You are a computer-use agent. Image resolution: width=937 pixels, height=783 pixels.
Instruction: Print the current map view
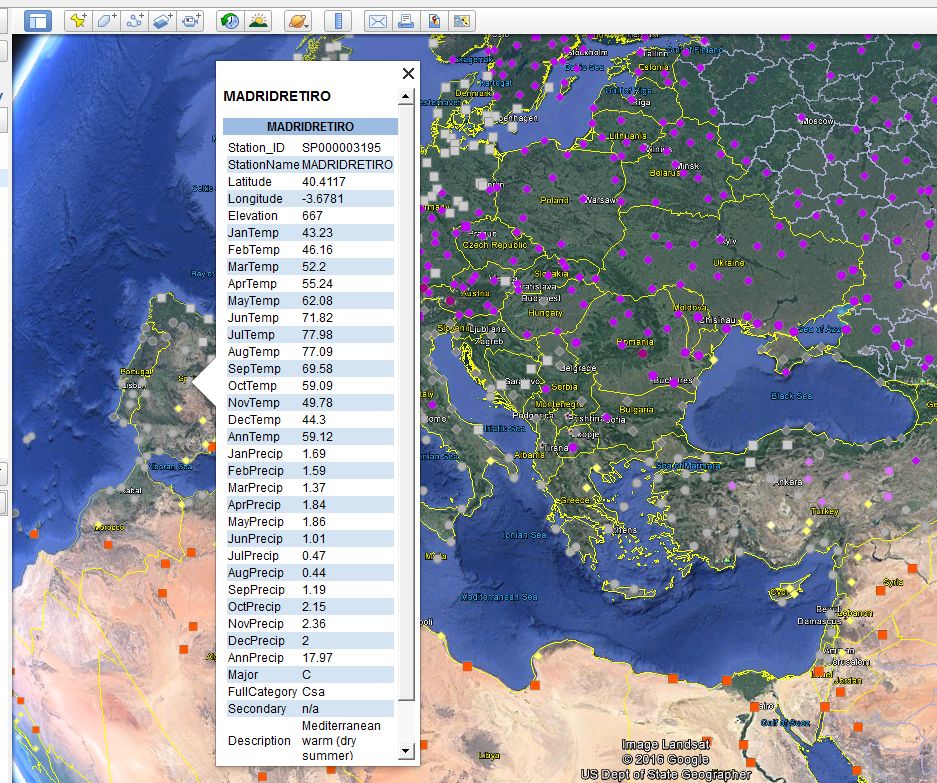404,18
